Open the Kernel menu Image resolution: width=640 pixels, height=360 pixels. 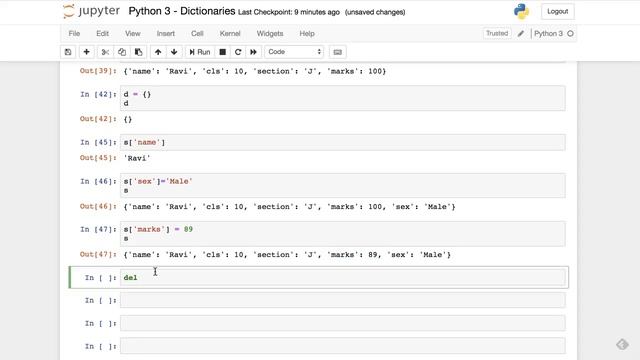tap(230, 33)
